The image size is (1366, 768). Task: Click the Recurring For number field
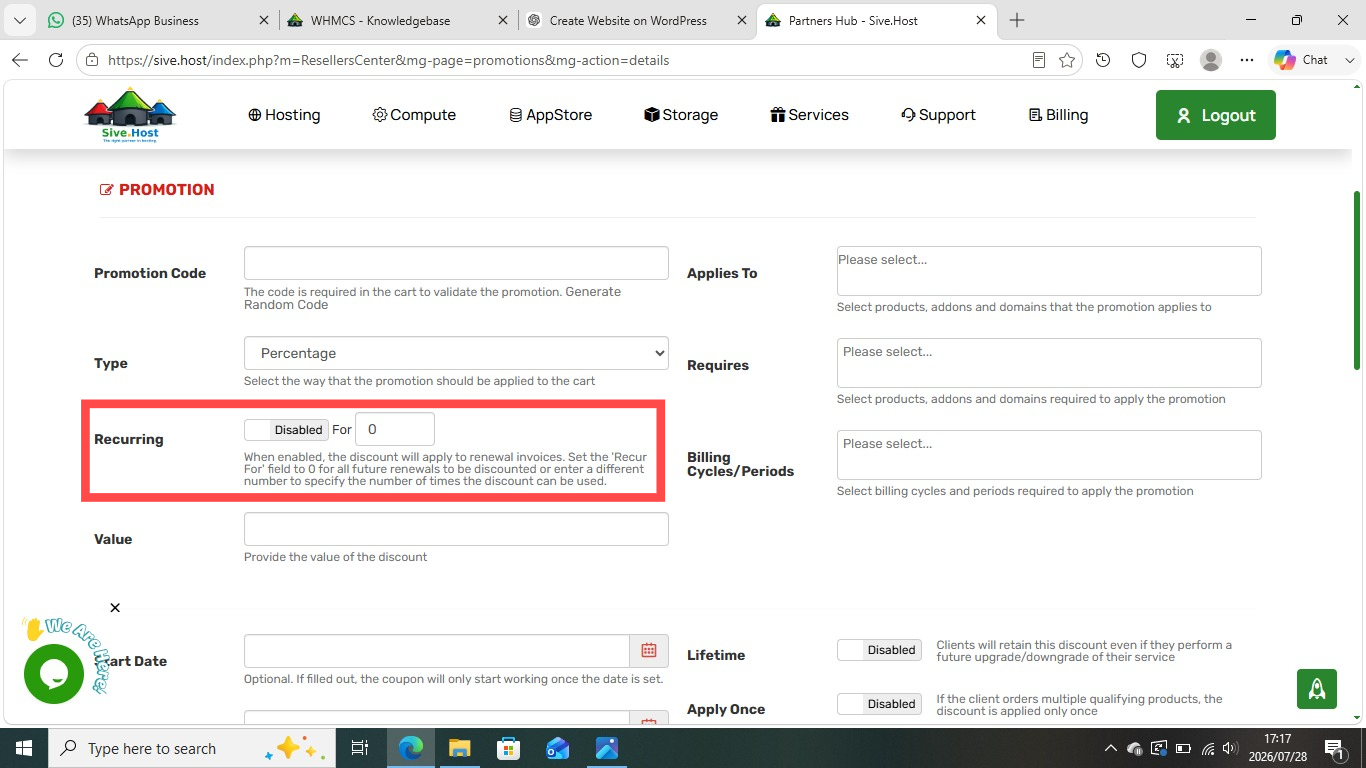click(395, 429)
